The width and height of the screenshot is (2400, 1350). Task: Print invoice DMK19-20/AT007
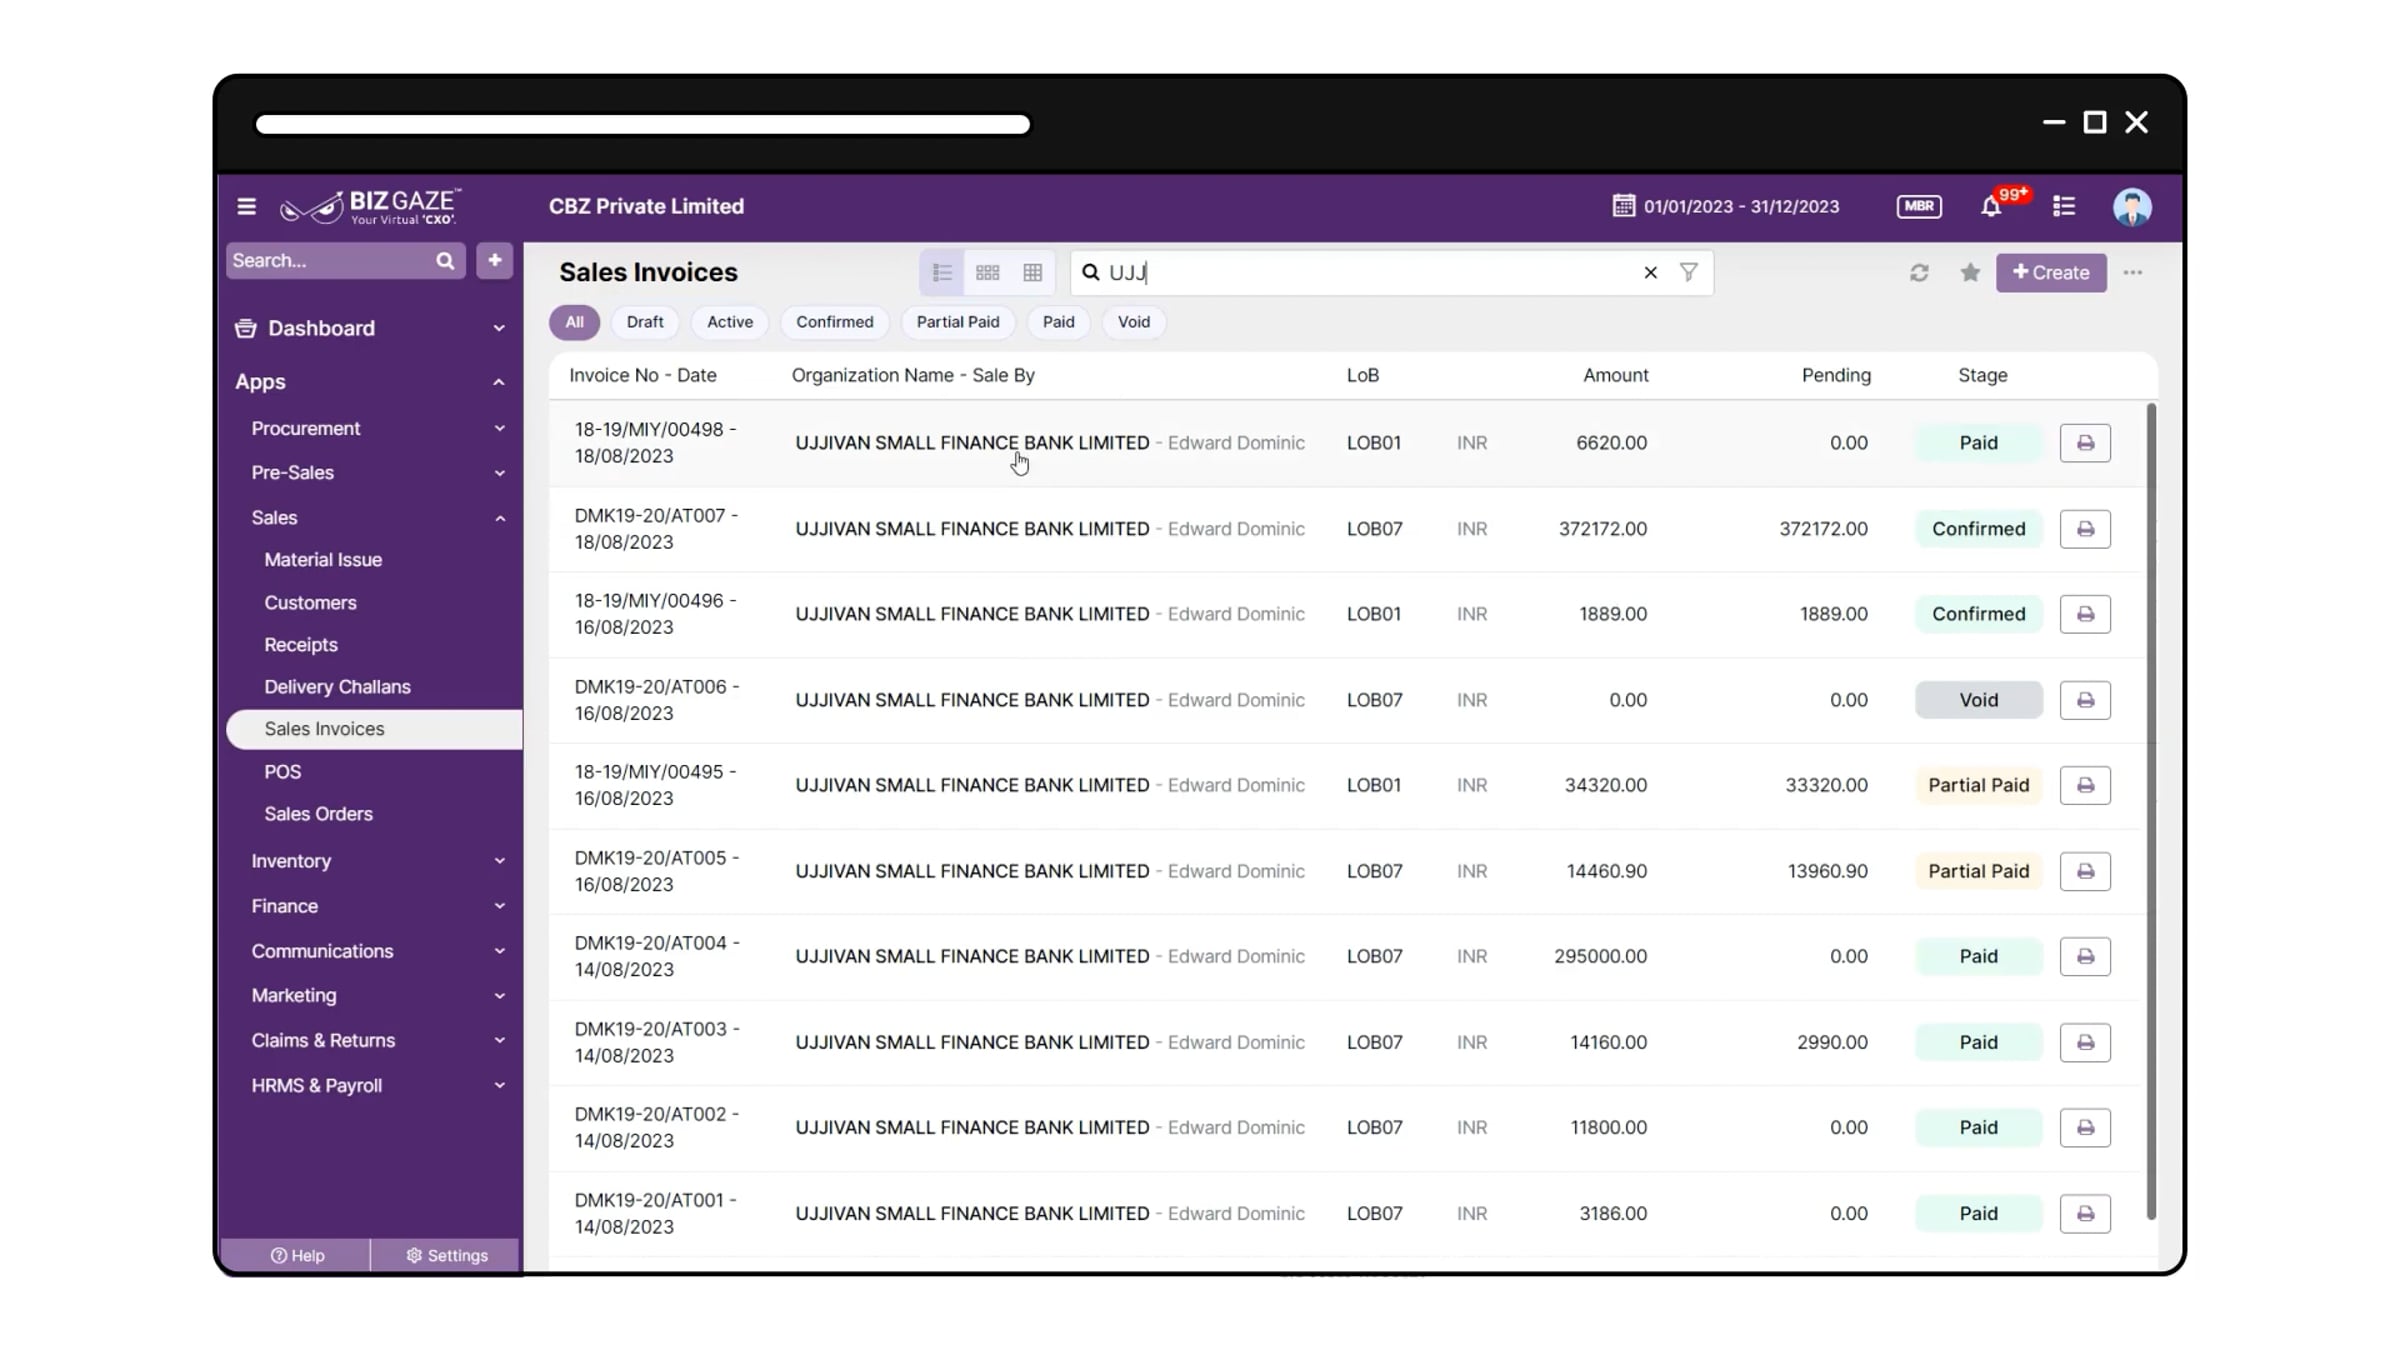pyautogui.click(x=2085, y=529)
